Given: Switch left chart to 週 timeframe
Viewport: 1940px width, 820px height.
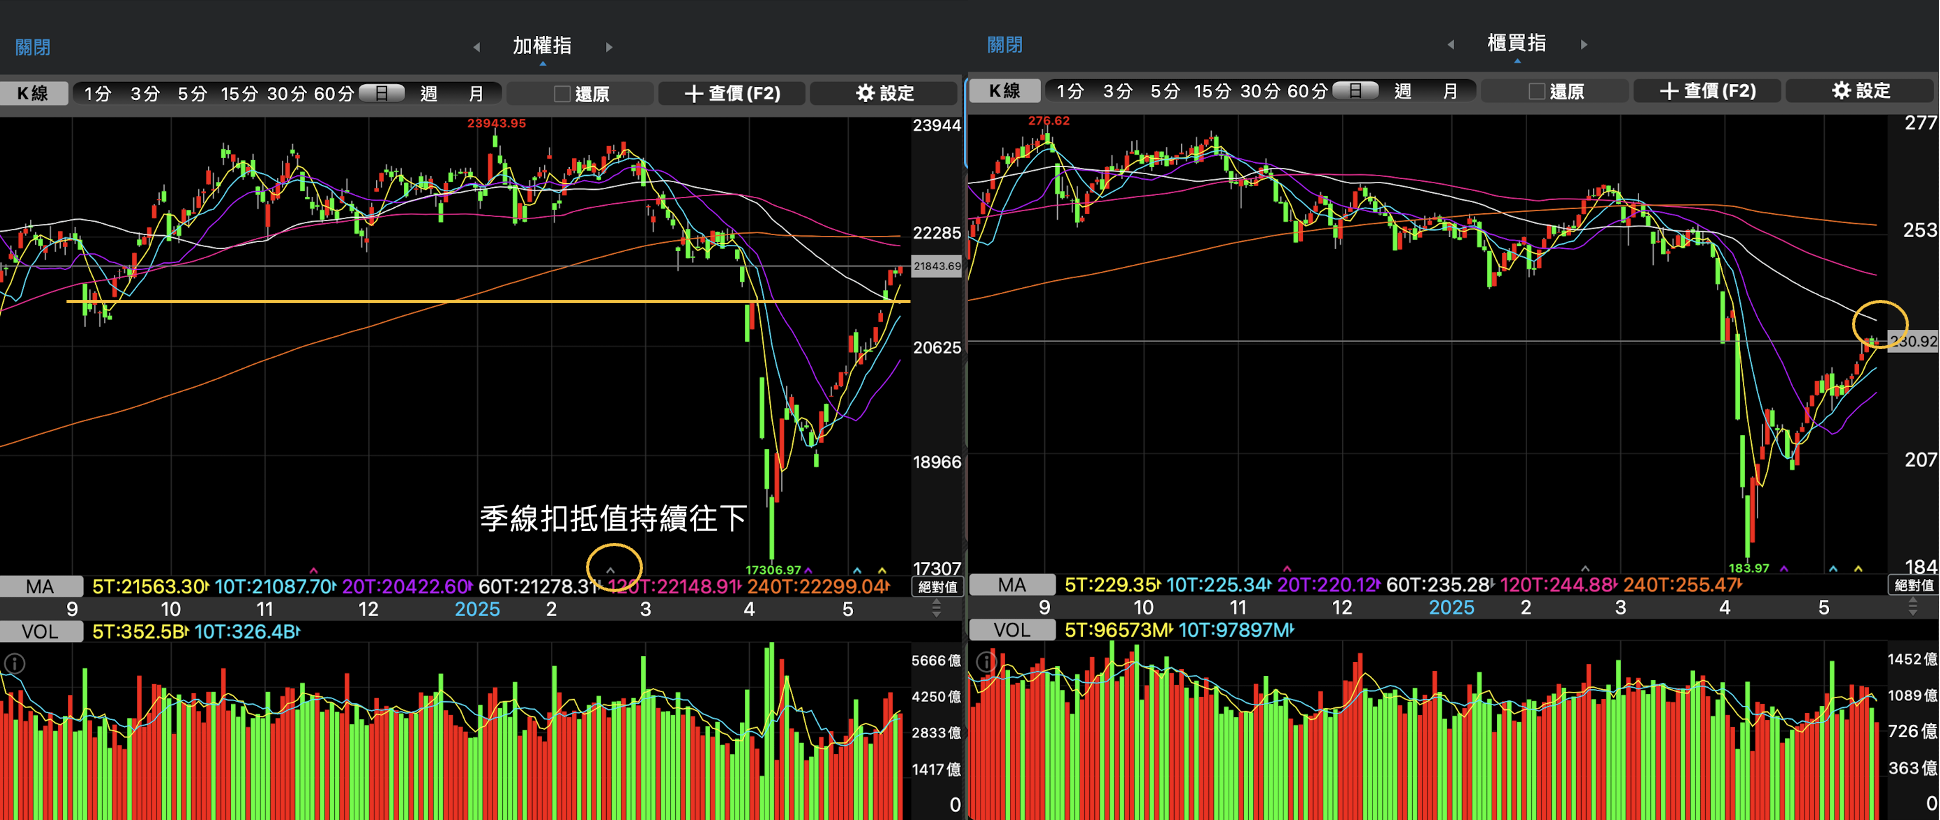Looking at the screenshot, I should (429, 94).
